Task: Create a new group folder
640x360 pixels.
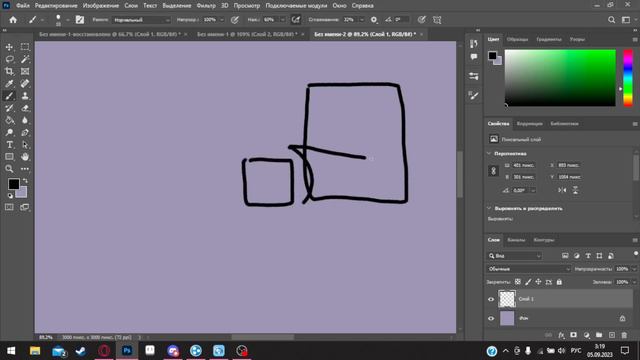Action: click(599, 335)
